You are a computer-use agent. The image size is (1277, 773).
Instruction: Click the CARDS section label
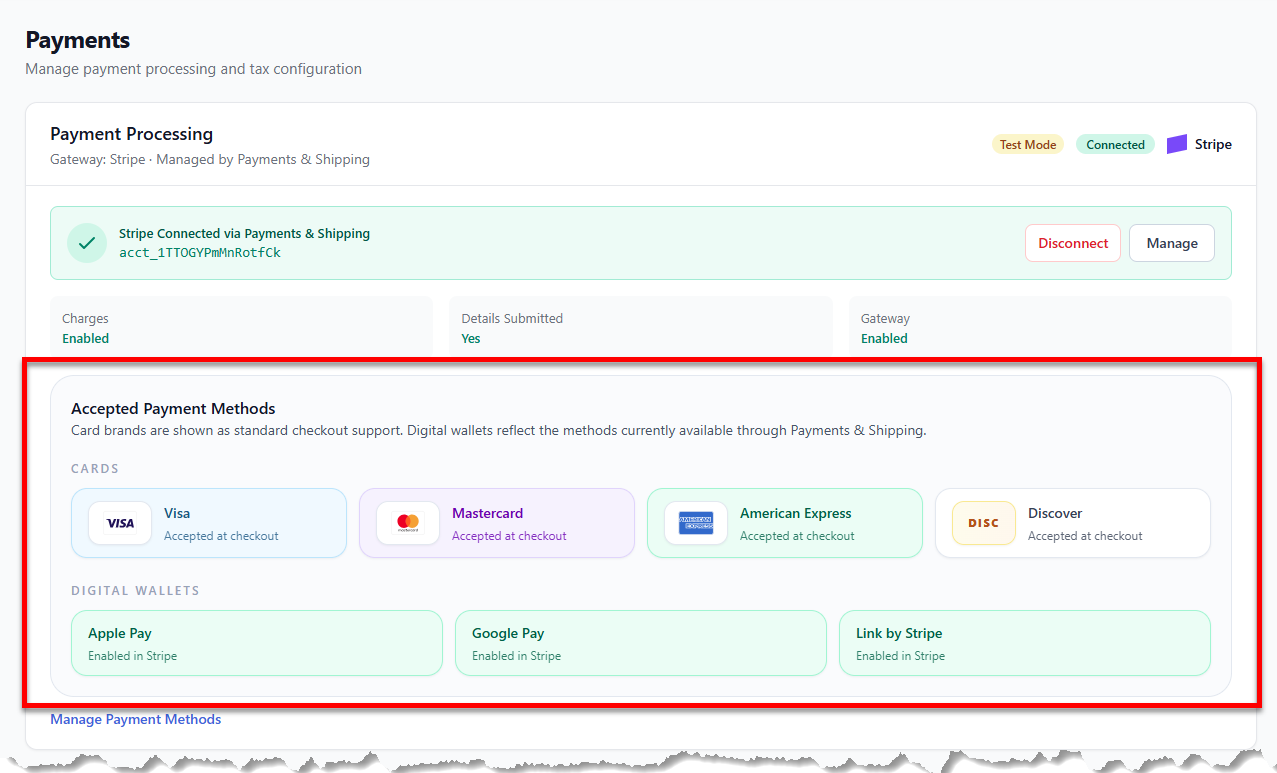[95, 468]
